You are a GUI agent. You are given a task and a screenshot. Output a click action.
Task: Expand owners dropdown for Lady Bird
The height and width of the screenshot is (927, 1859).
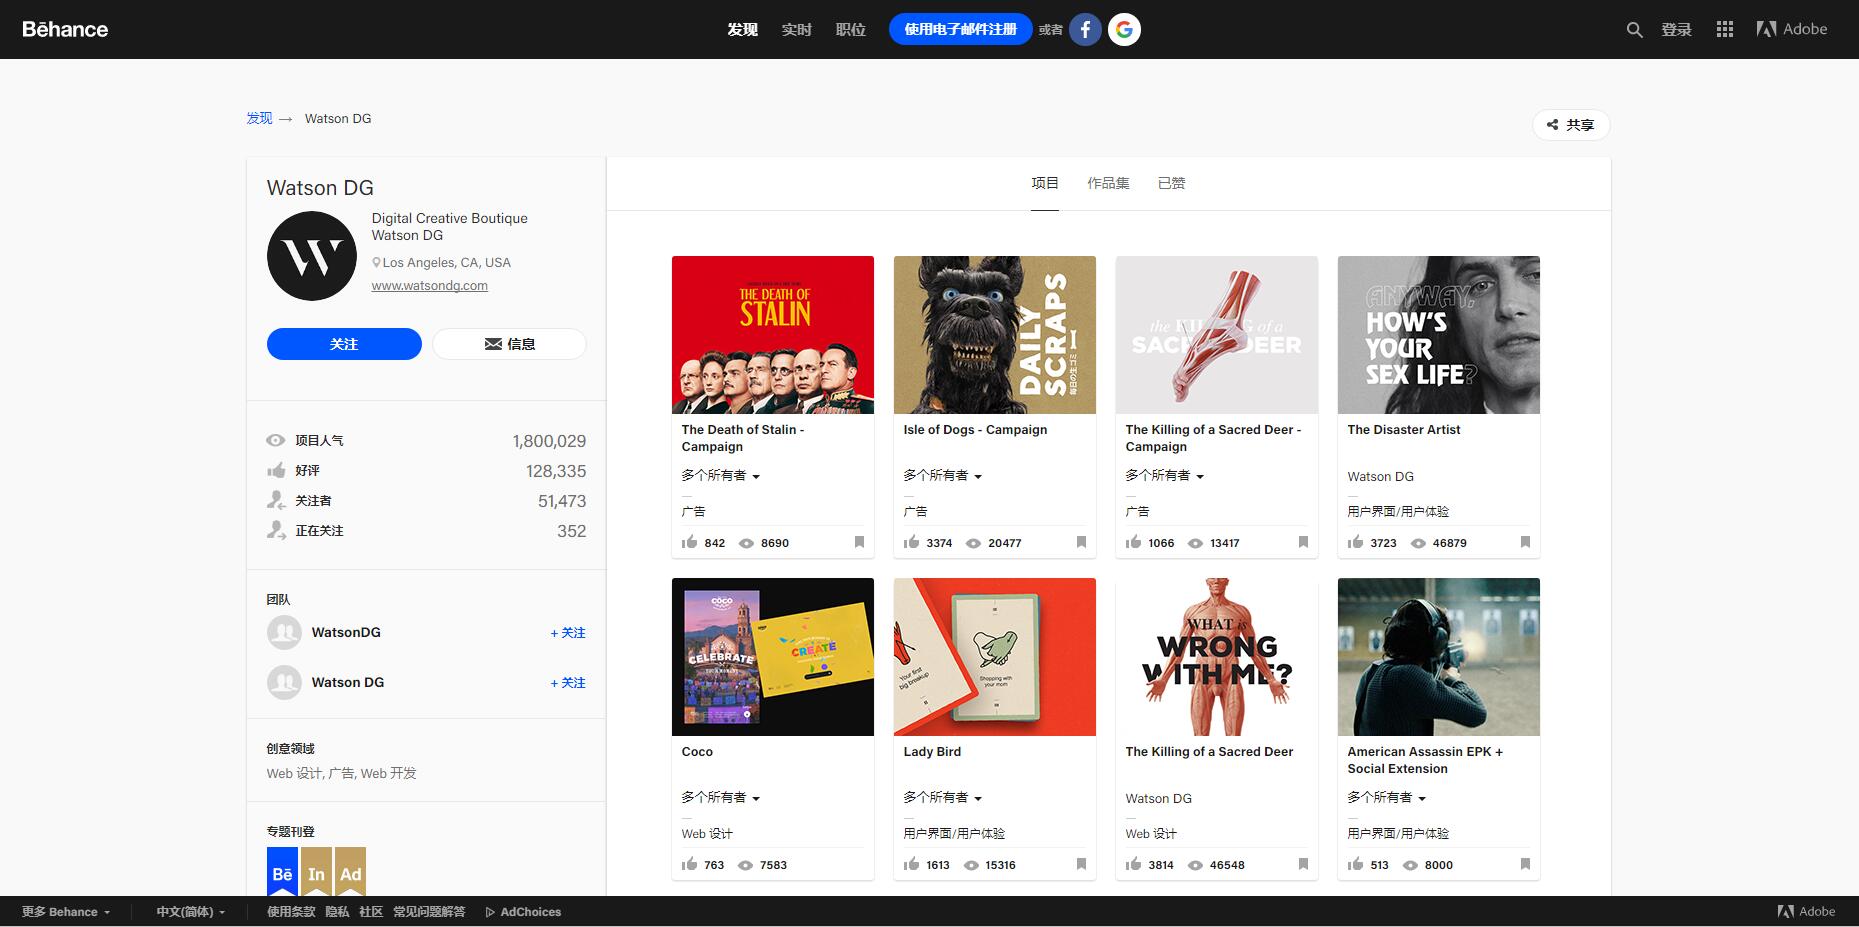point(943,797)
